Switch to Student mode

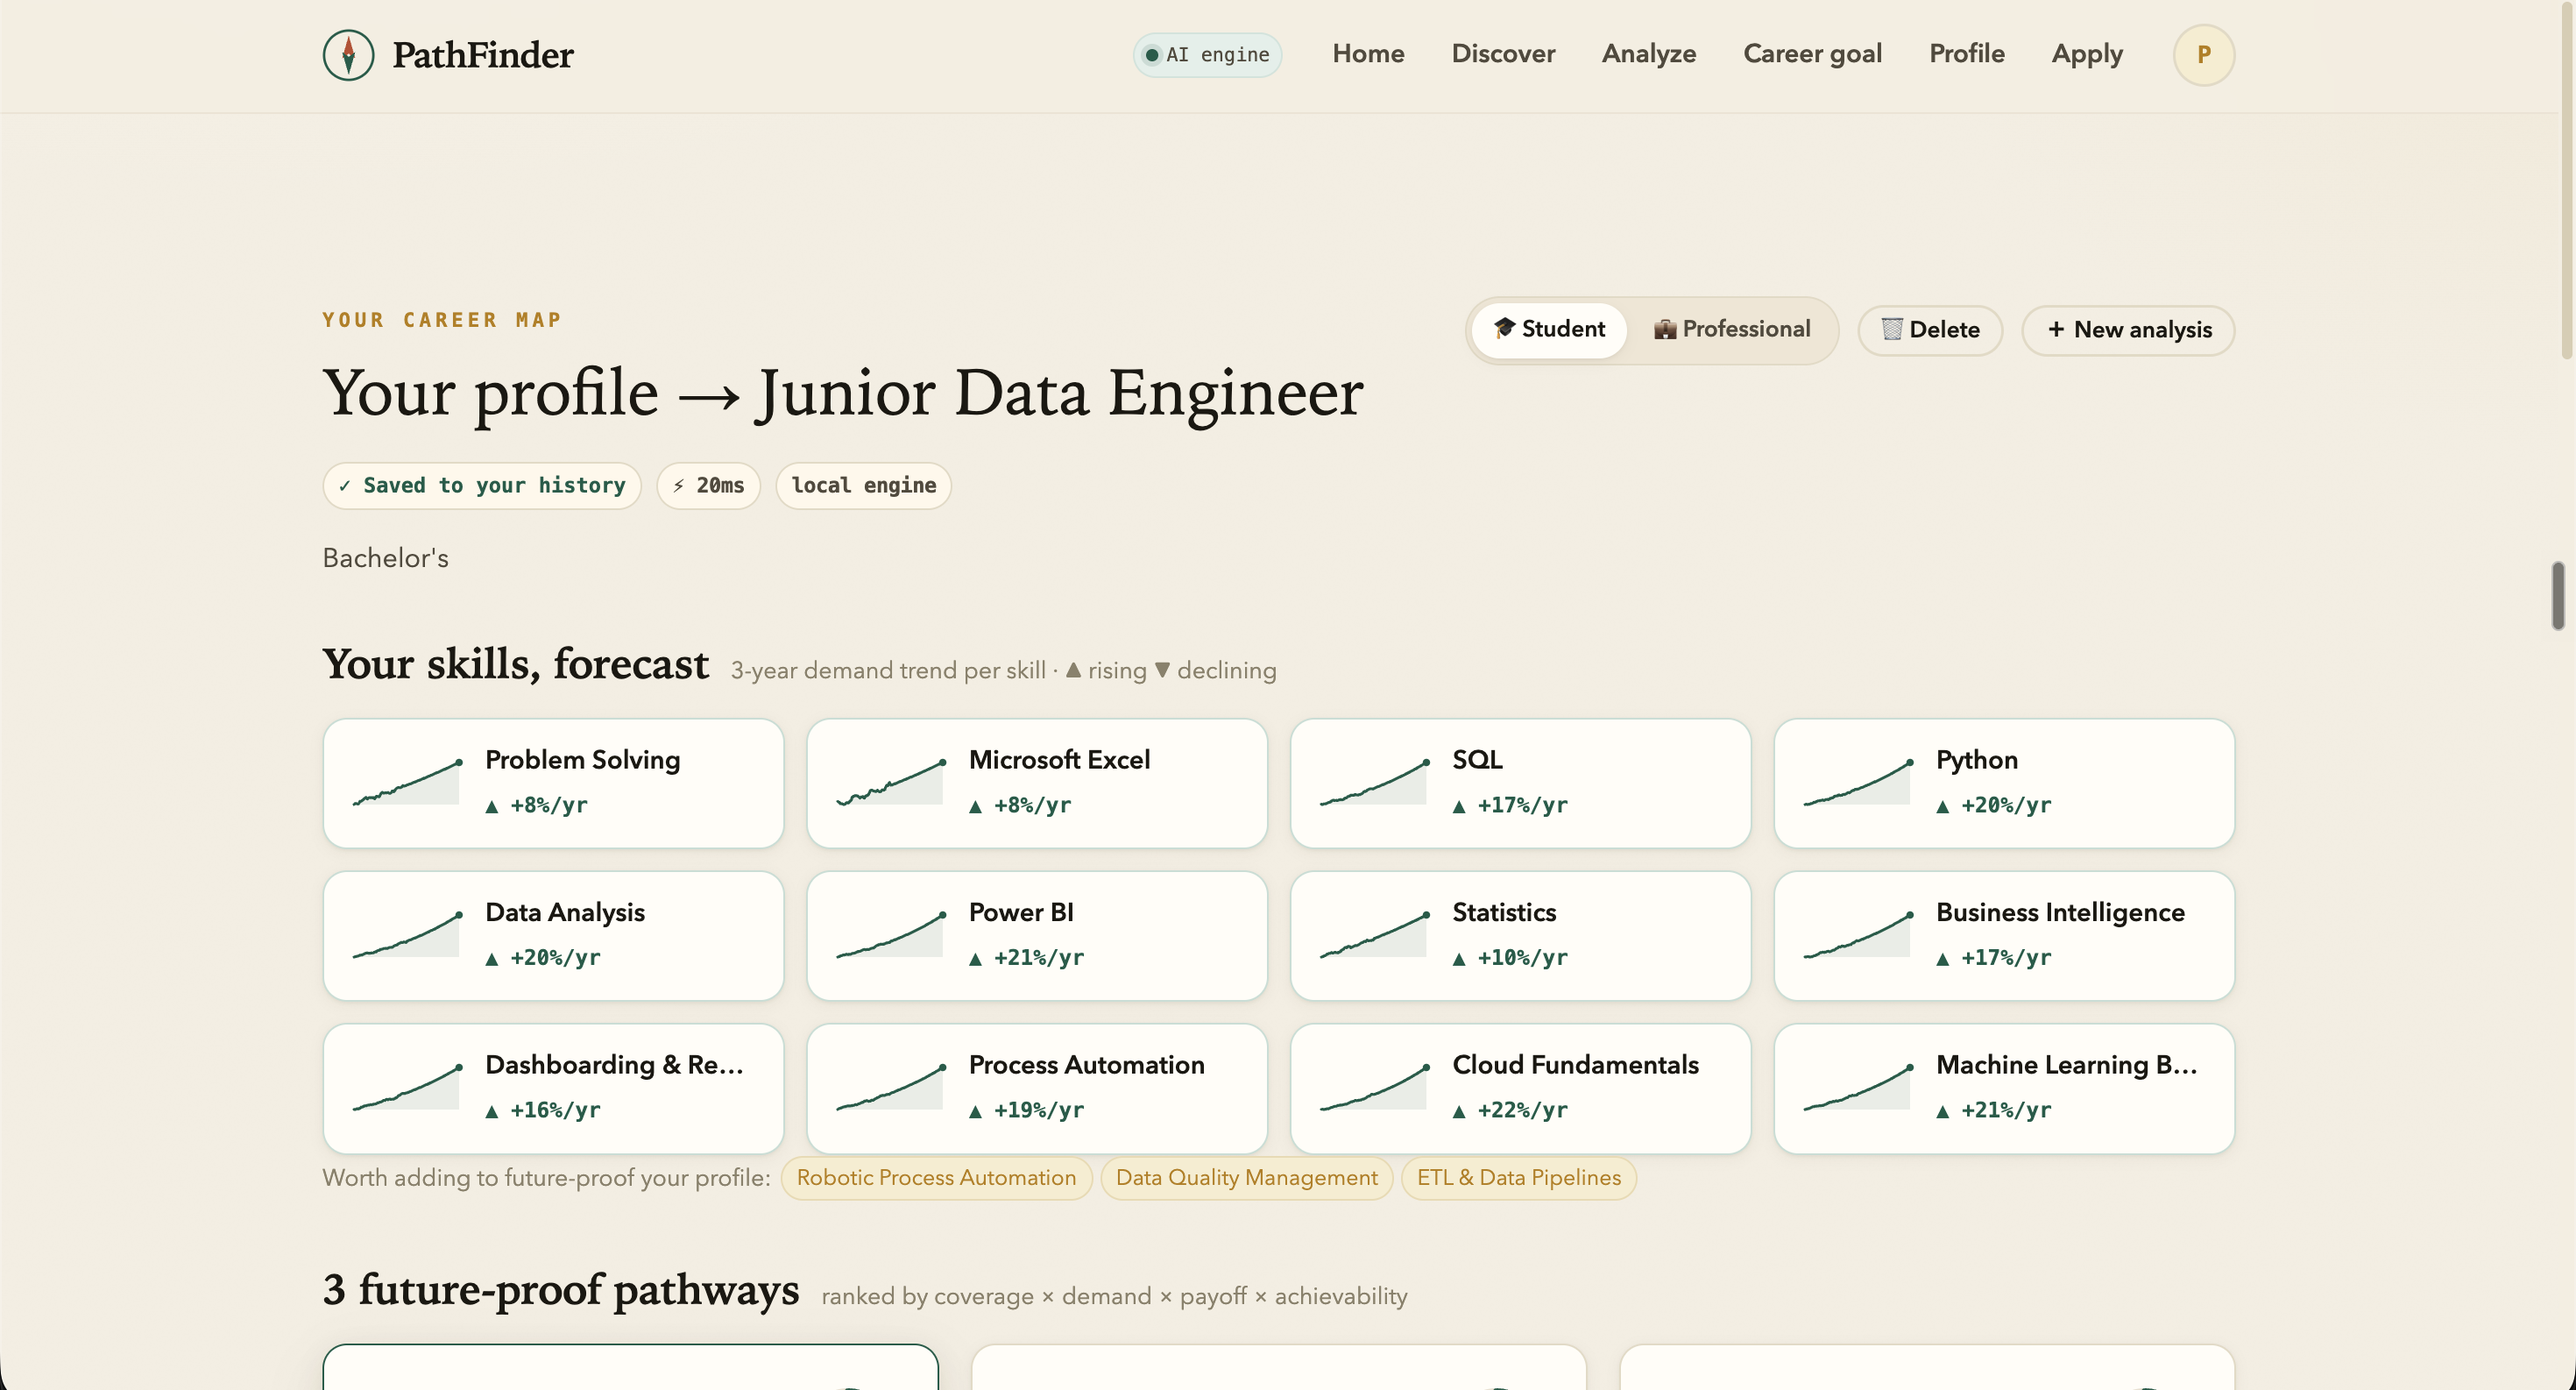click(x=1549, y=329)
